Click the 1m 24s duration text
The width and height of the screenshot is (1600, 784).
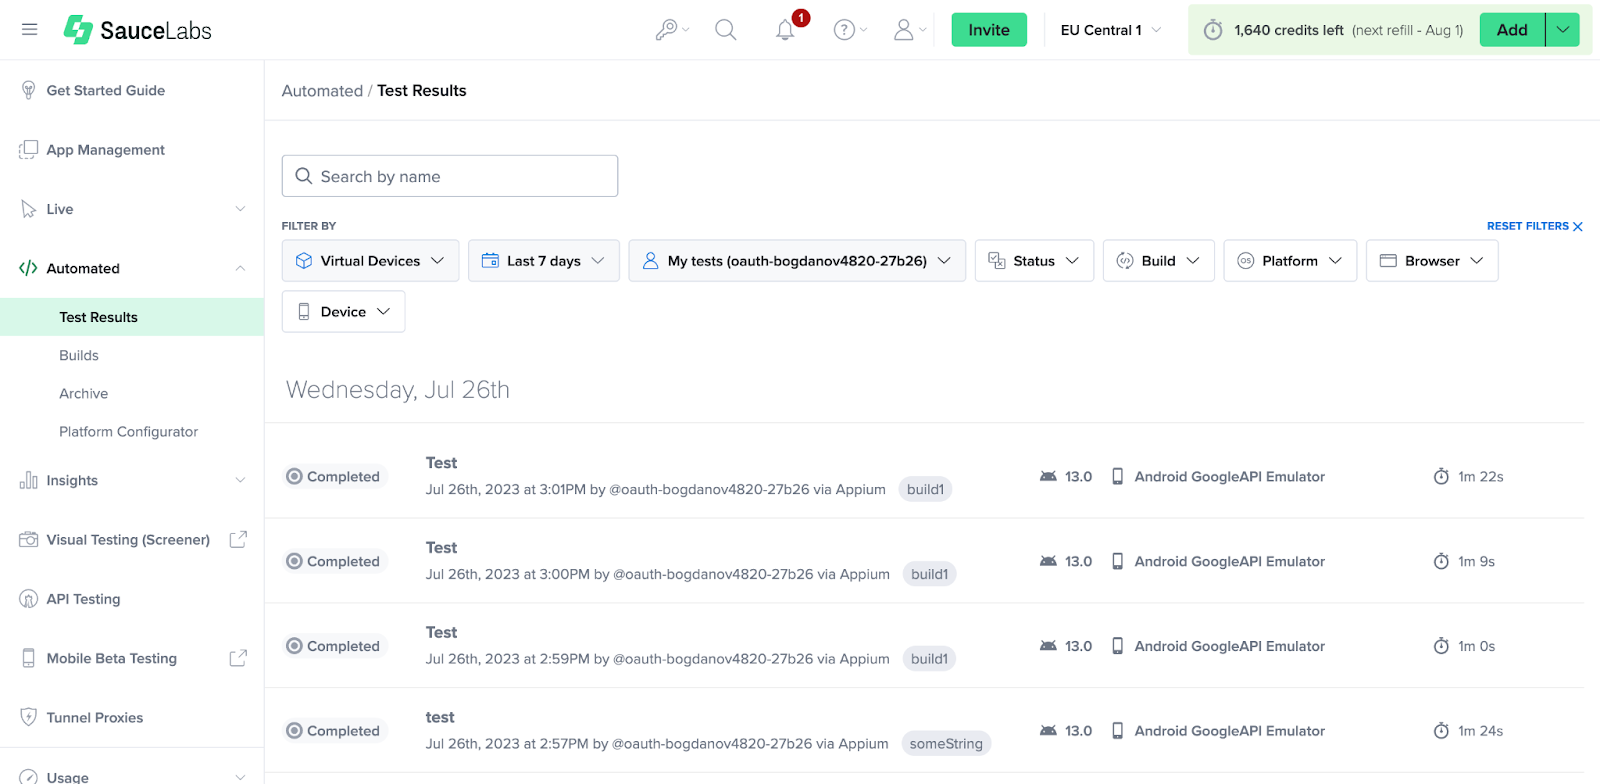click(x=1480, y=731)
